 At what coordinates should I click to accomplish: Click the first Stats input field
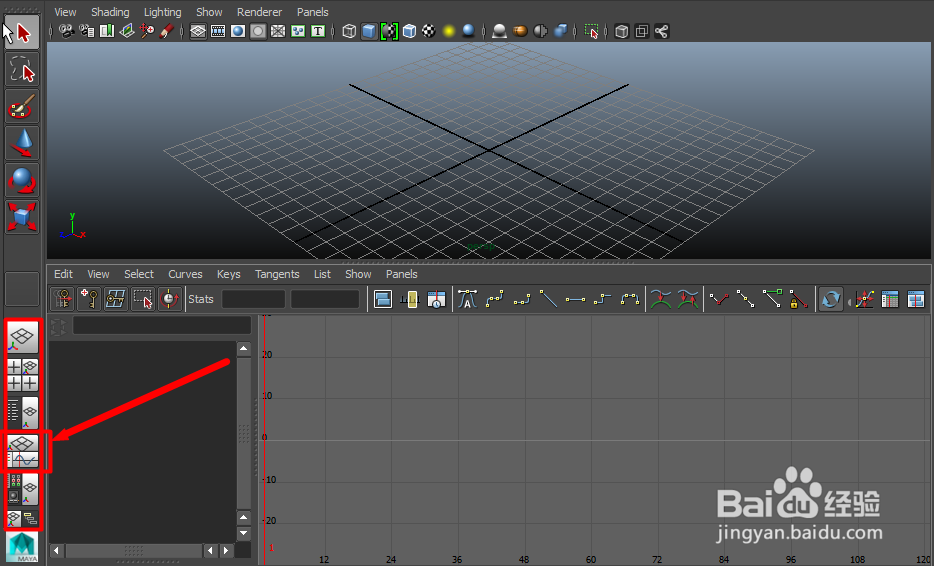(x=253, y=299)
